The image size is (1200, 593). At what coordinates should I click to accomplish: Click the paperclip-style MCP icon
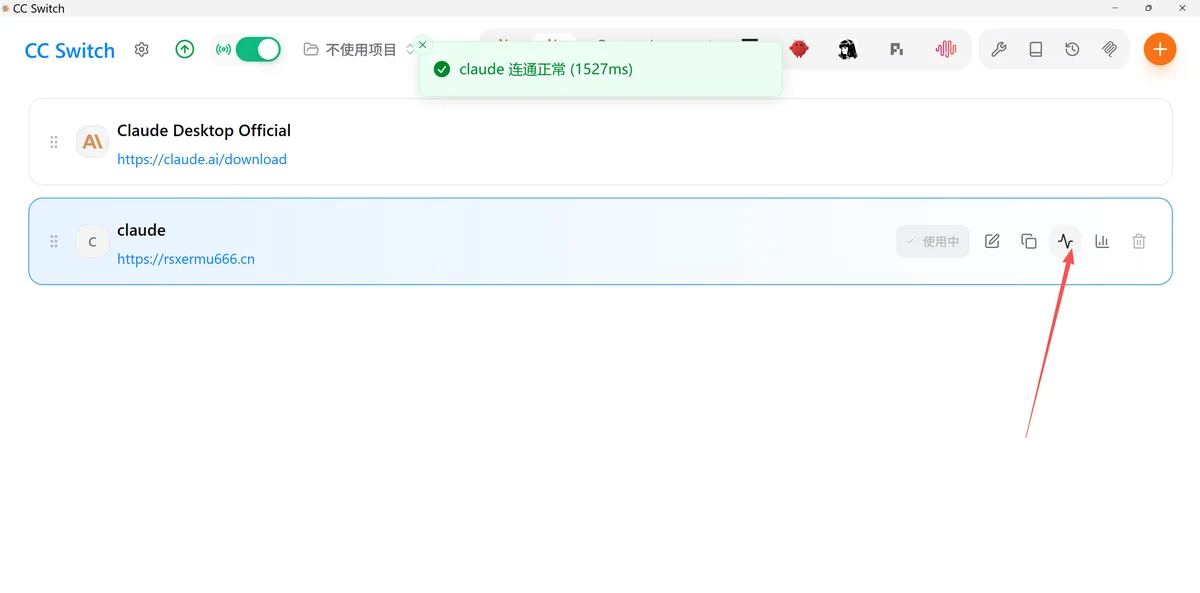pyautogui.click(x=1109, y=49)
